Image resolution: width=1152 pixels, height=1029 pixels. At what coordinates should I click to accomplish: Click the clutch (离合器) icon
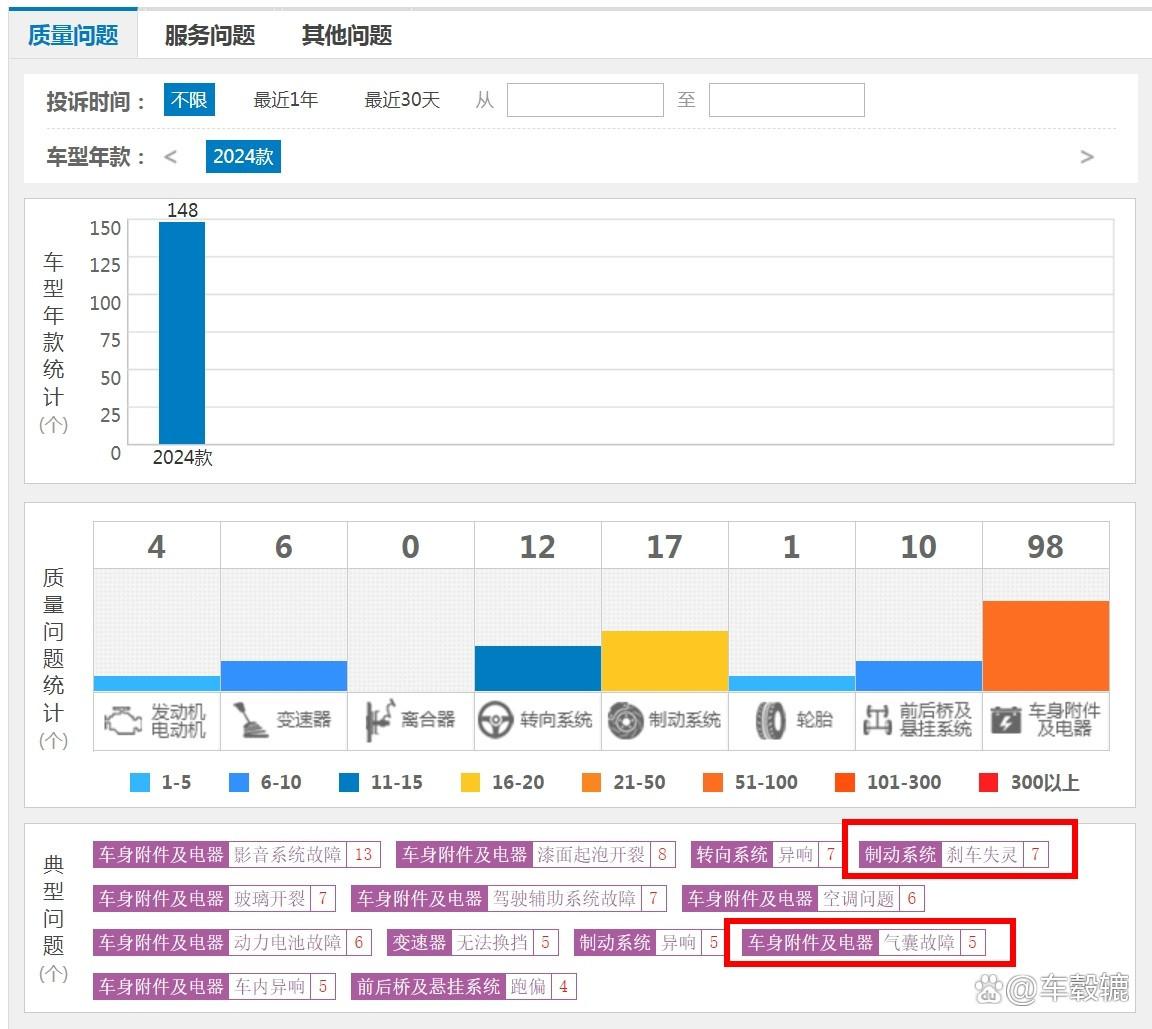pyautogui.click(x=380, y=720)
